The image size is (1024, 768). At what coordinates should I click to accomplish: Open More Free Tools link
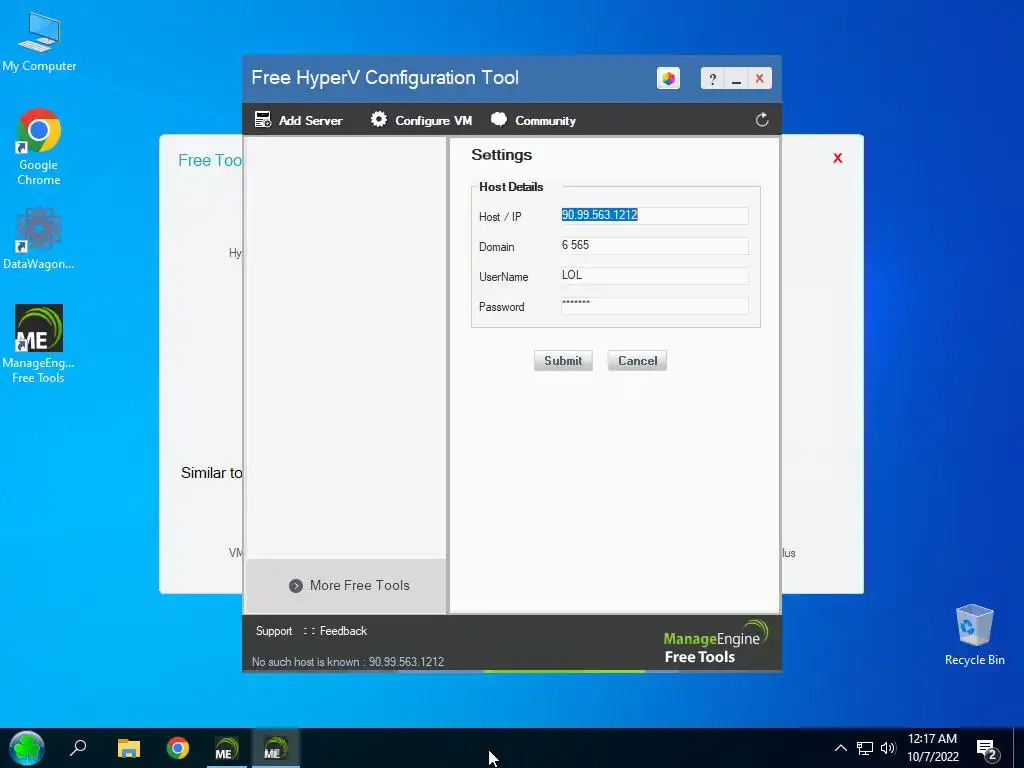tap(359, 585)
